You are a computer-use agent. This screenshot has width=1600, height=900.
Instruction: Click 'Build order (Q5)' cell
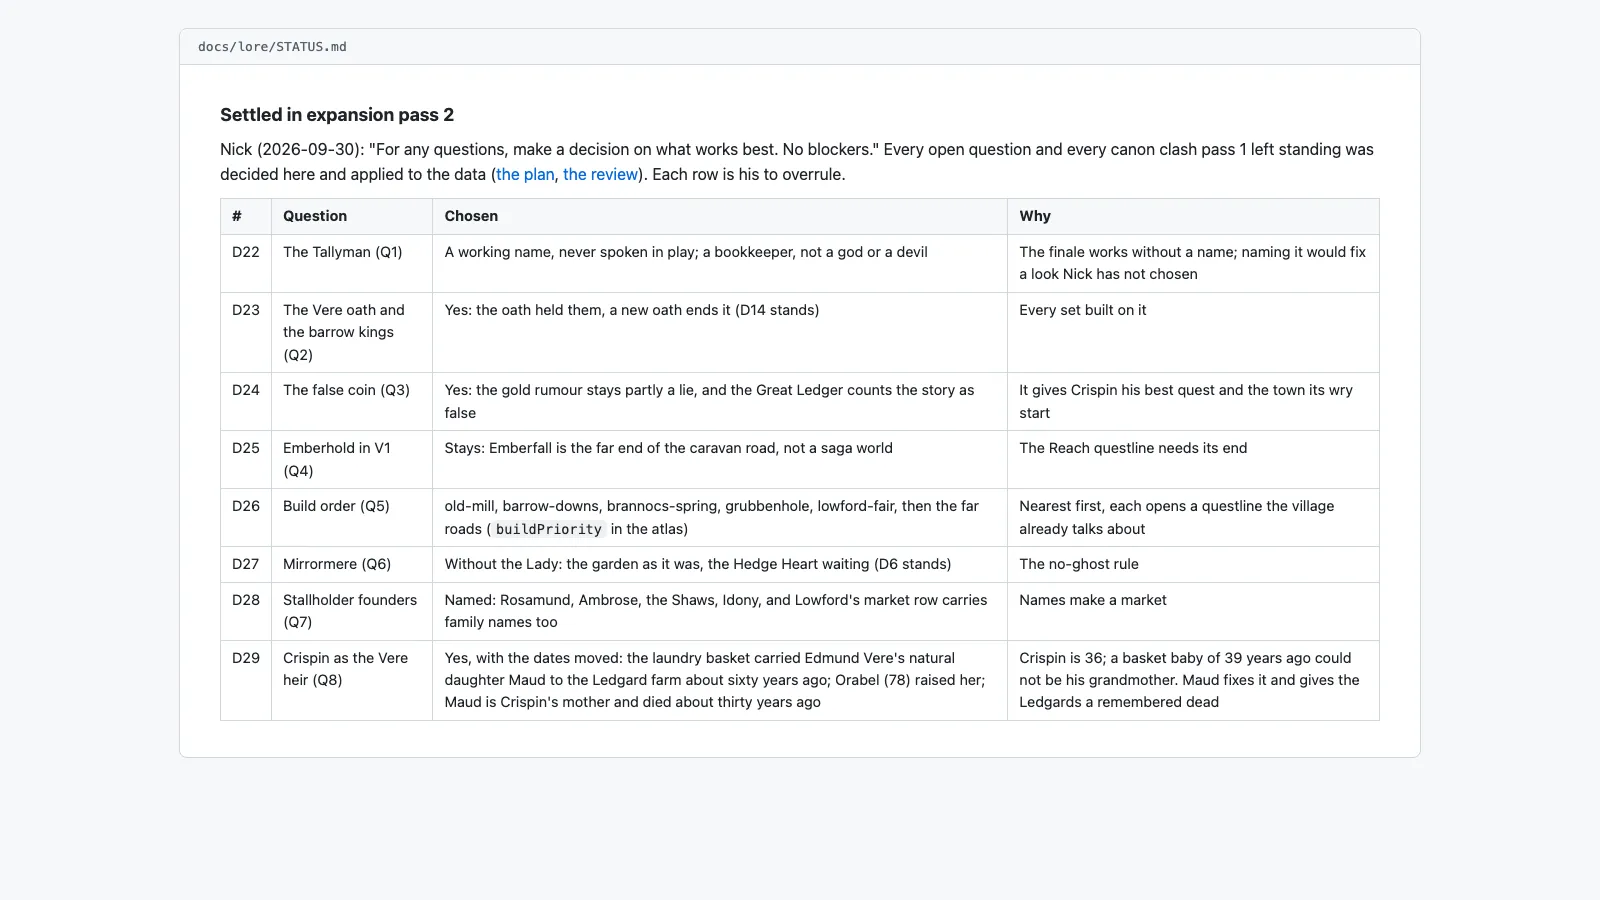352,518
